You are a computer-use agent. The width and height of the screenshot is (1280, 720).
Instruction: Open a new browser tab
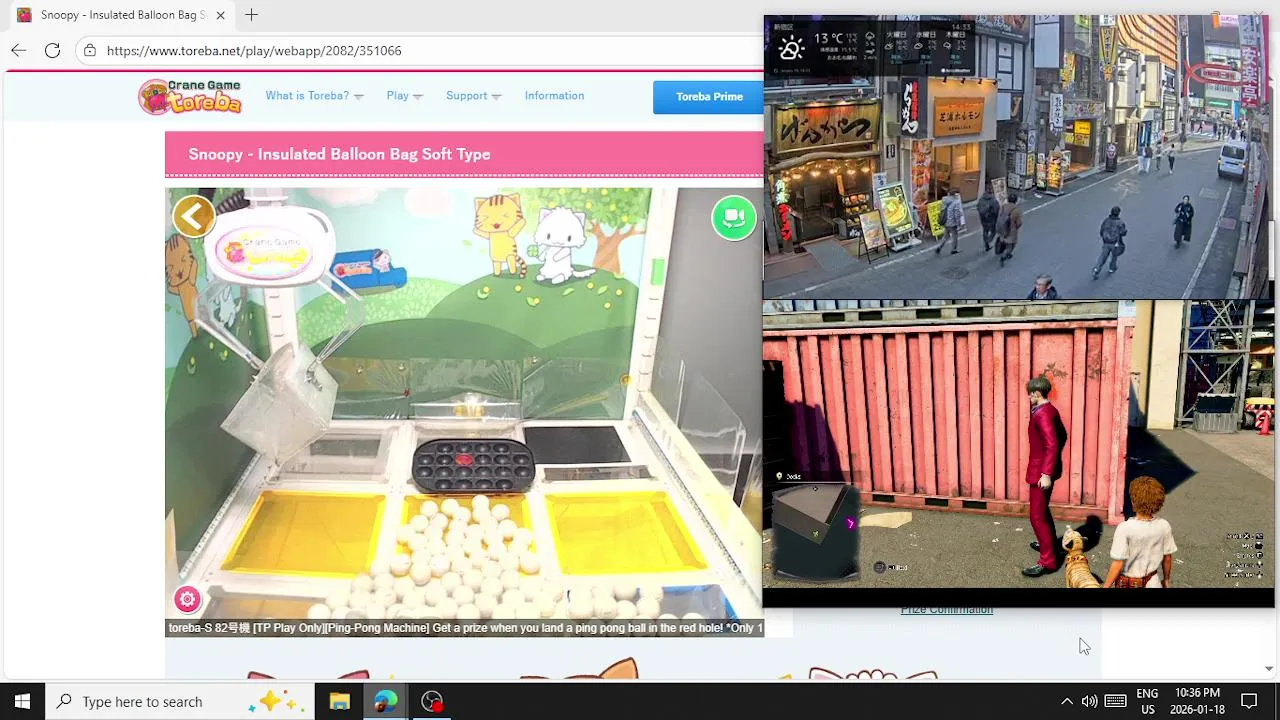[251, 15]
